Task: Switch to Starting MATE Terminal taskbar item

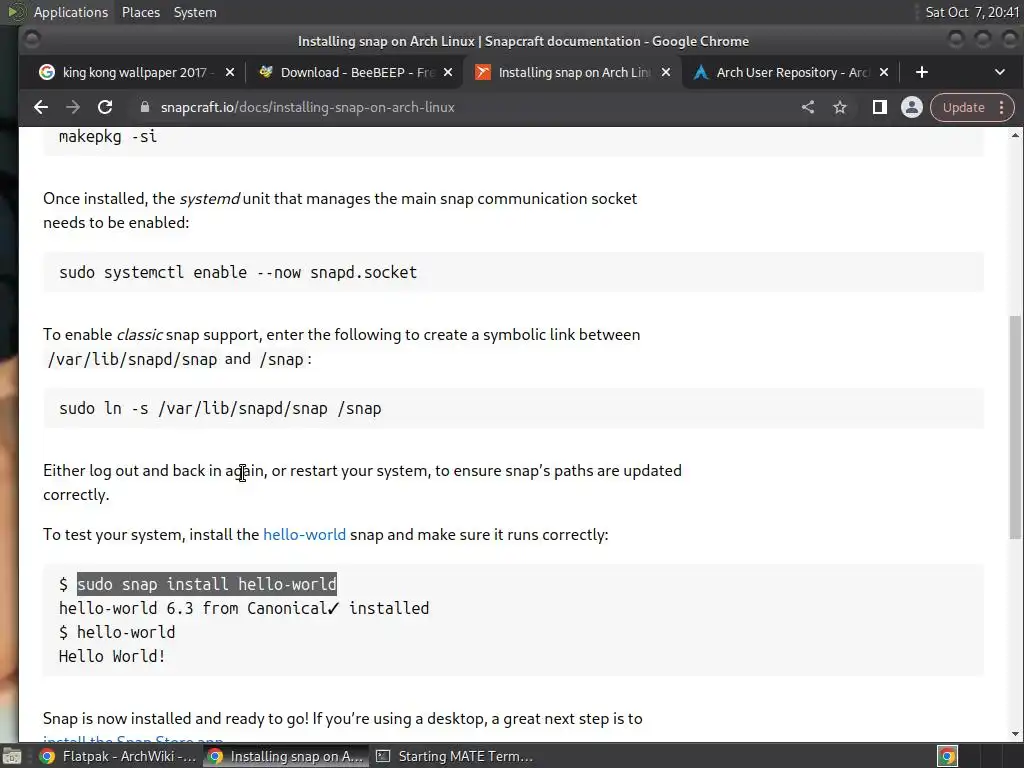Action: [x=454, y=756]
